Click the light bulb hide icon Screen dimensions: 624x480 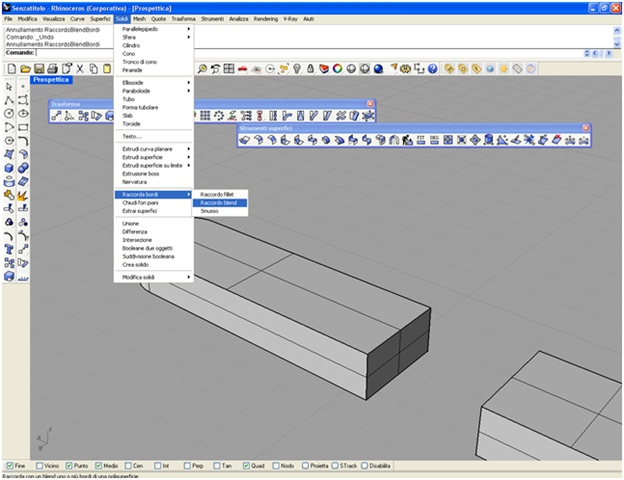tap(297, 69)
